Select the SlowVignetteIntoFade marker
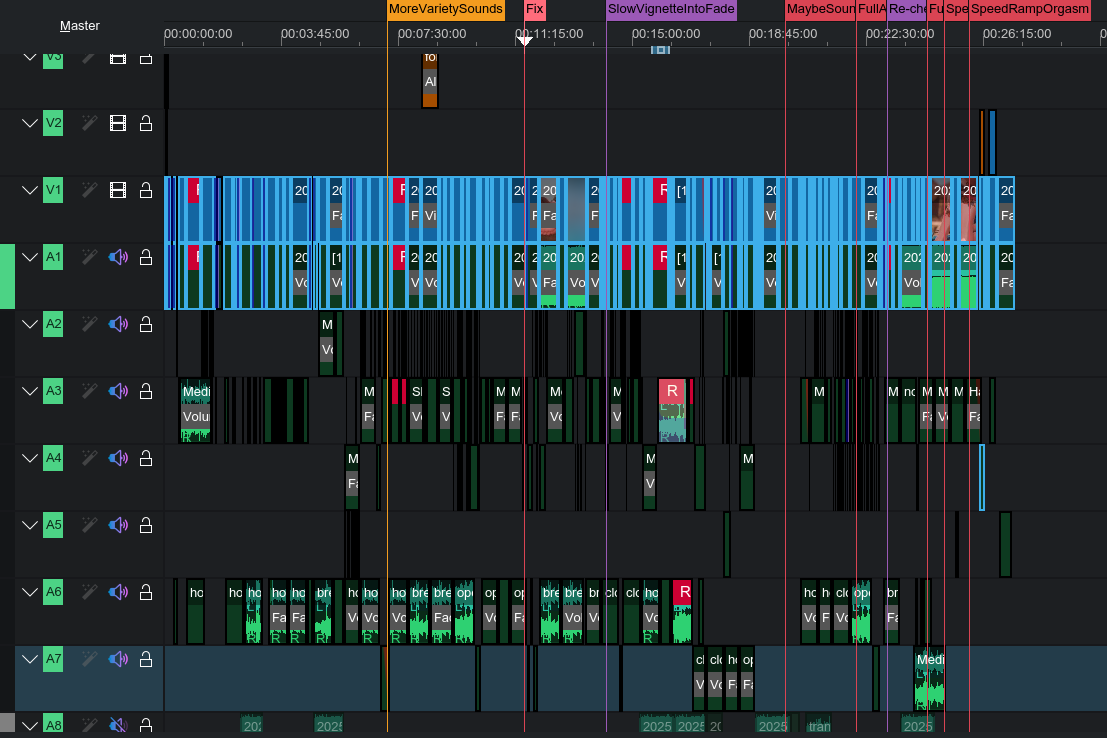Screen dimensions: 1107x738 pyautogui.click(x=671, y=9)
